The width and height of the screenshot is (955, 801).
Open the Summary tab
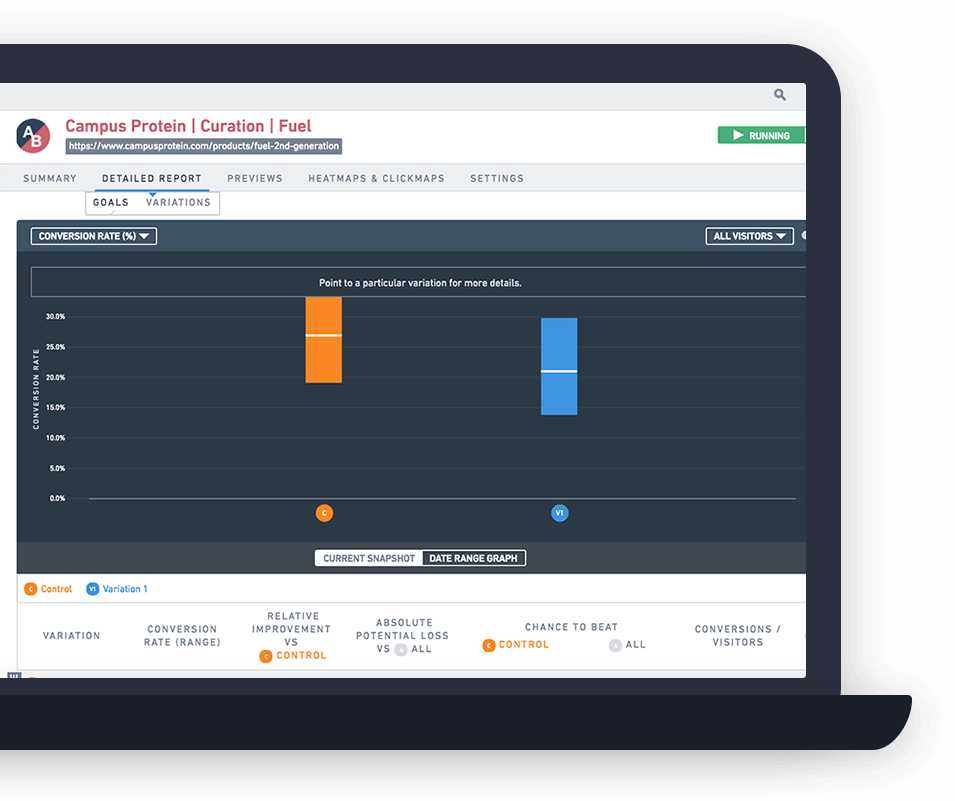click(x=50, y=178)
